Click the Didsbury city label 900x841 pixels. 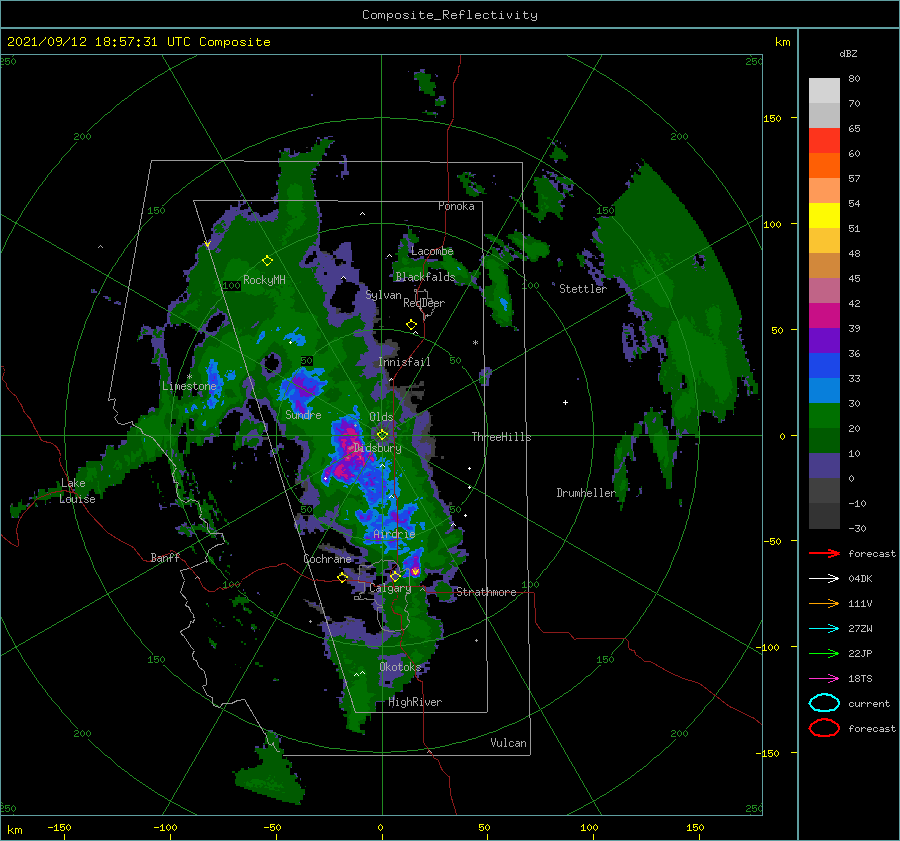point(377,448)
